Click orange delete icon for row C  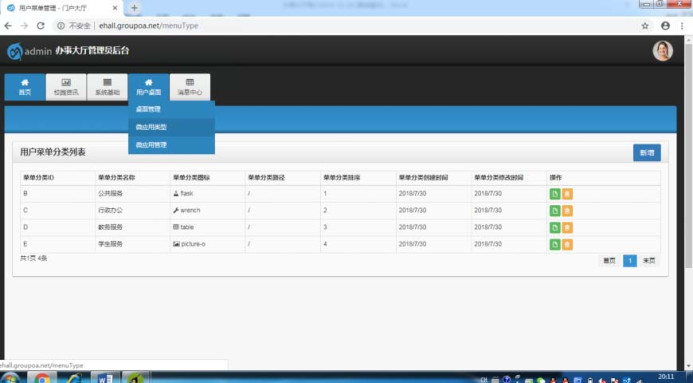[567, 211]
